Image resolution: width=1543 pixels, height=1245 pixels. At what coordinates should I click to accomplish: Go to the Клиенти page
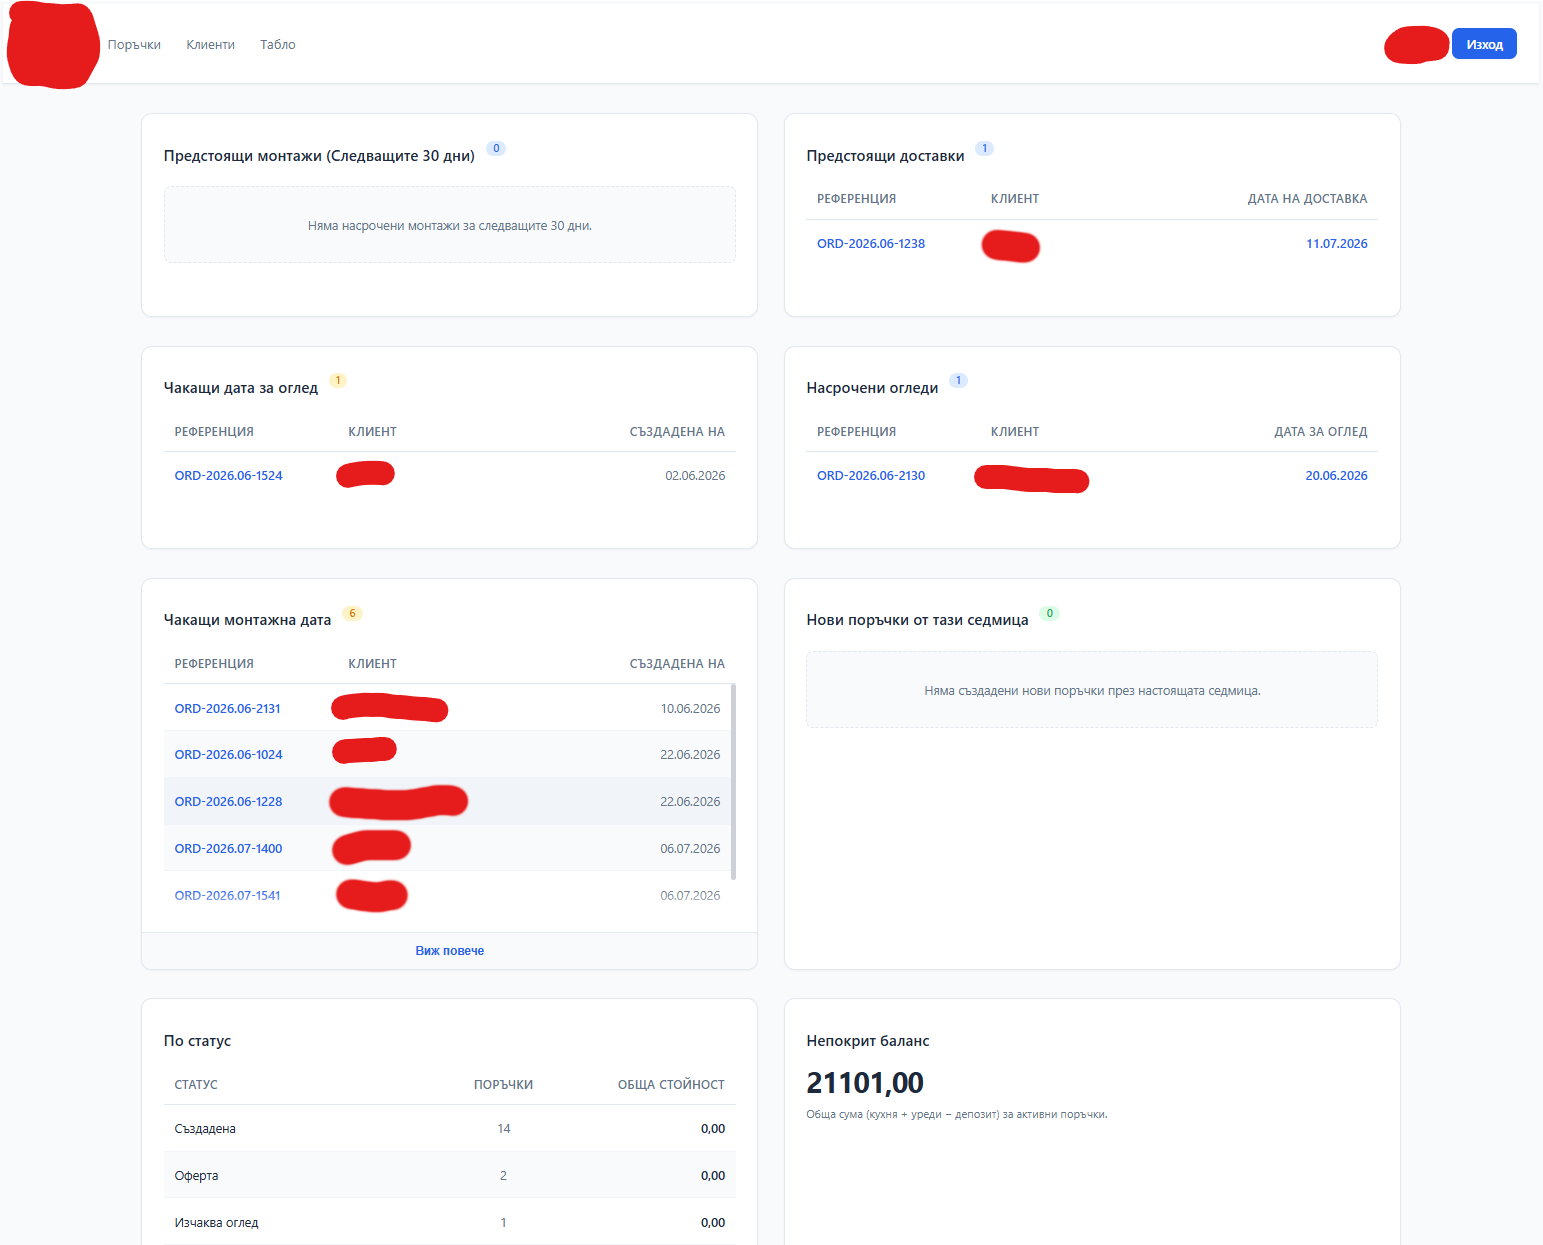pyautogui.click(x=210, y=45)
